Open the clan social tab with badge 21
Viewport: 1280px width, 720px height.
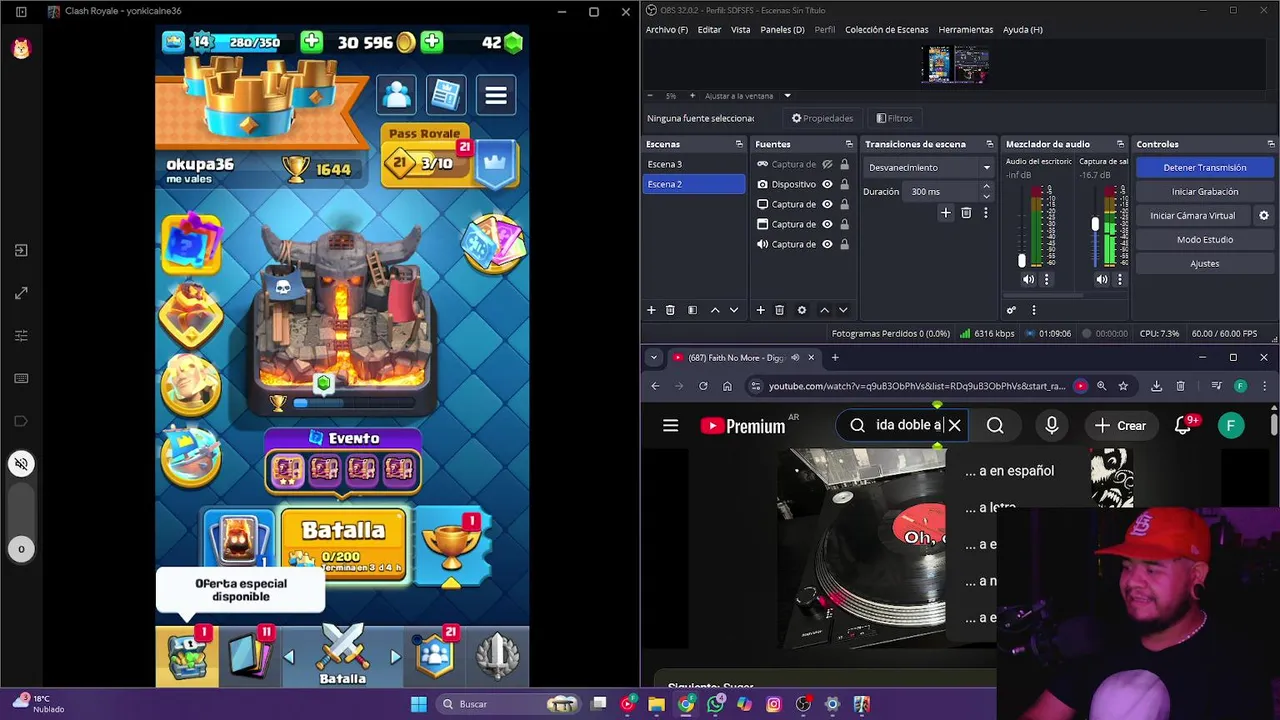point(435,656)
